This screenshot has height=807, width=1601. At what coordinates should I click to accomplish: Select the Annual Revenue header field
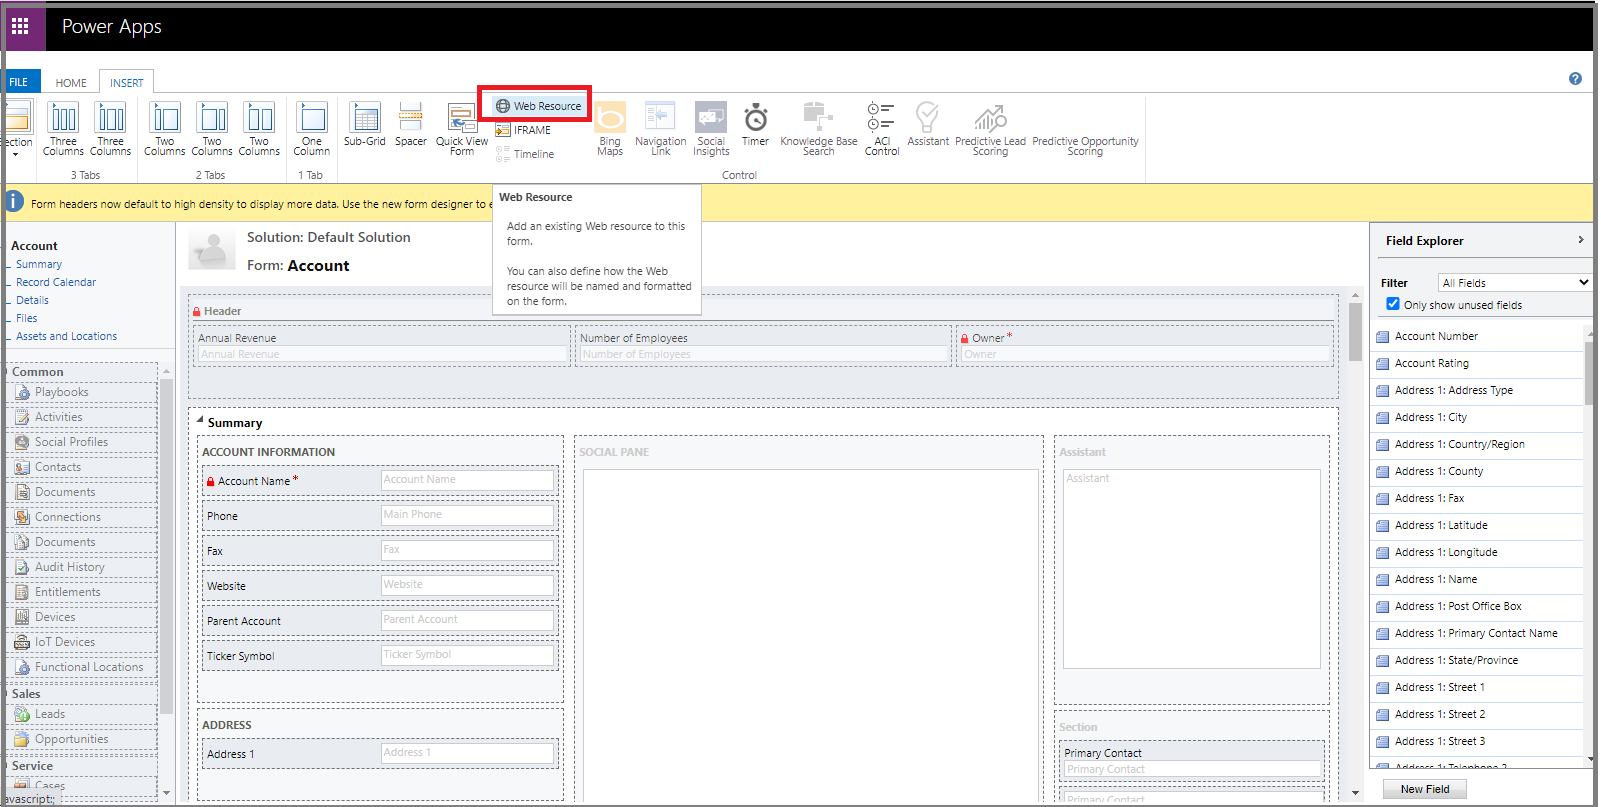coord(383,346)
